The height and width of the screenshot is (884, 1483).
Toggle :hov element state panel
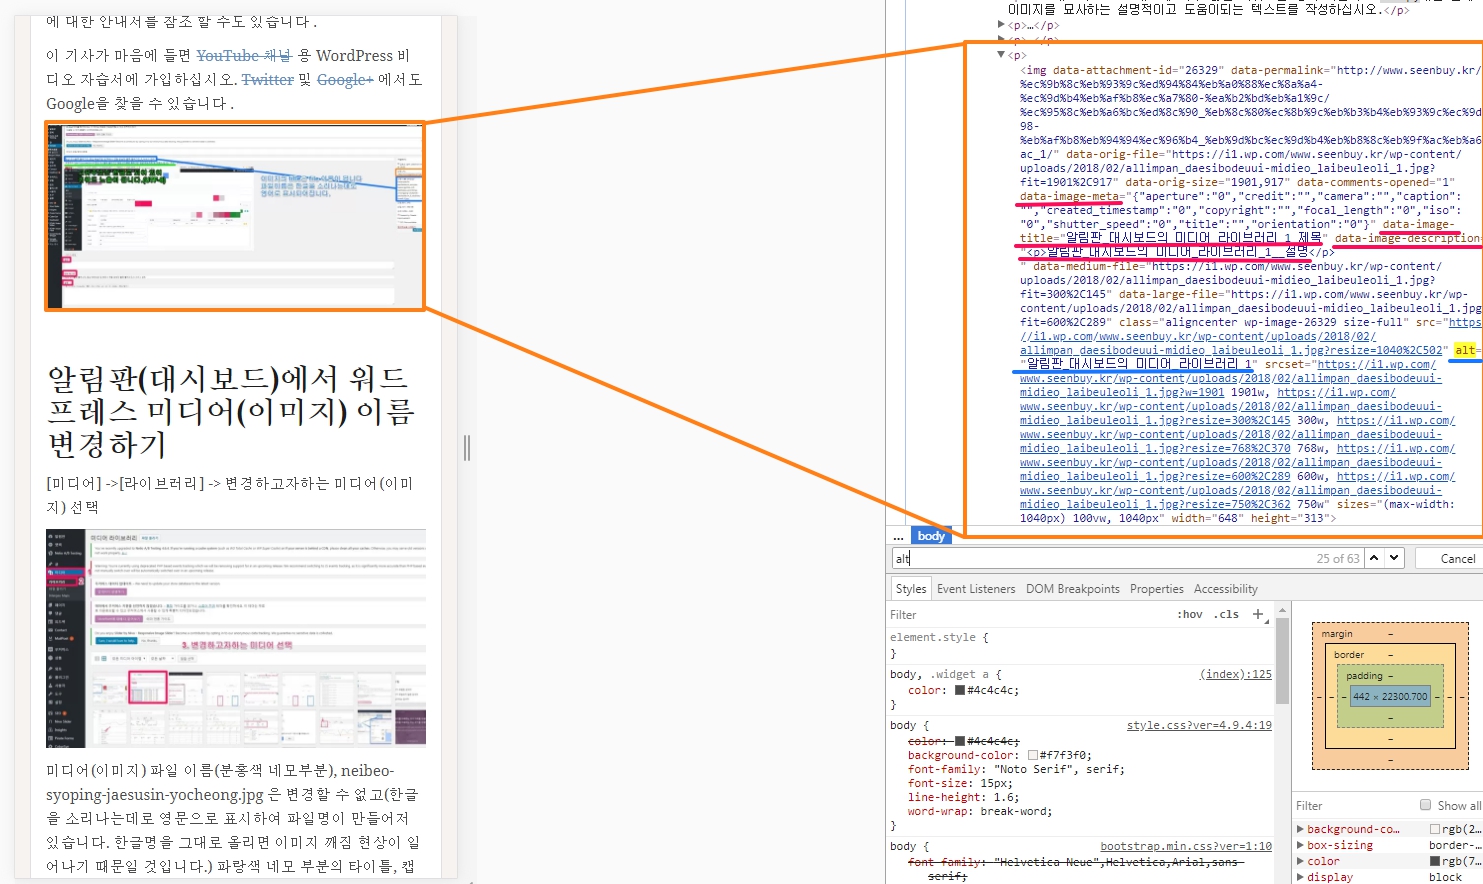(x=1189, y=614)
